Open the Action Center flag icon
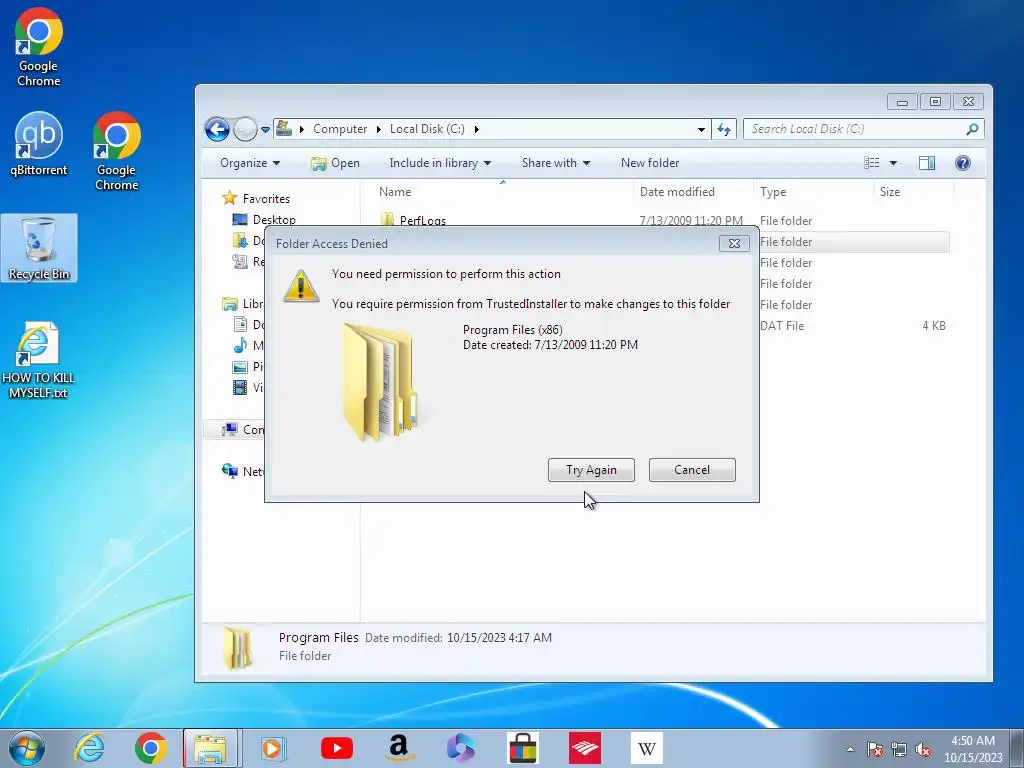 coord(874,749)
